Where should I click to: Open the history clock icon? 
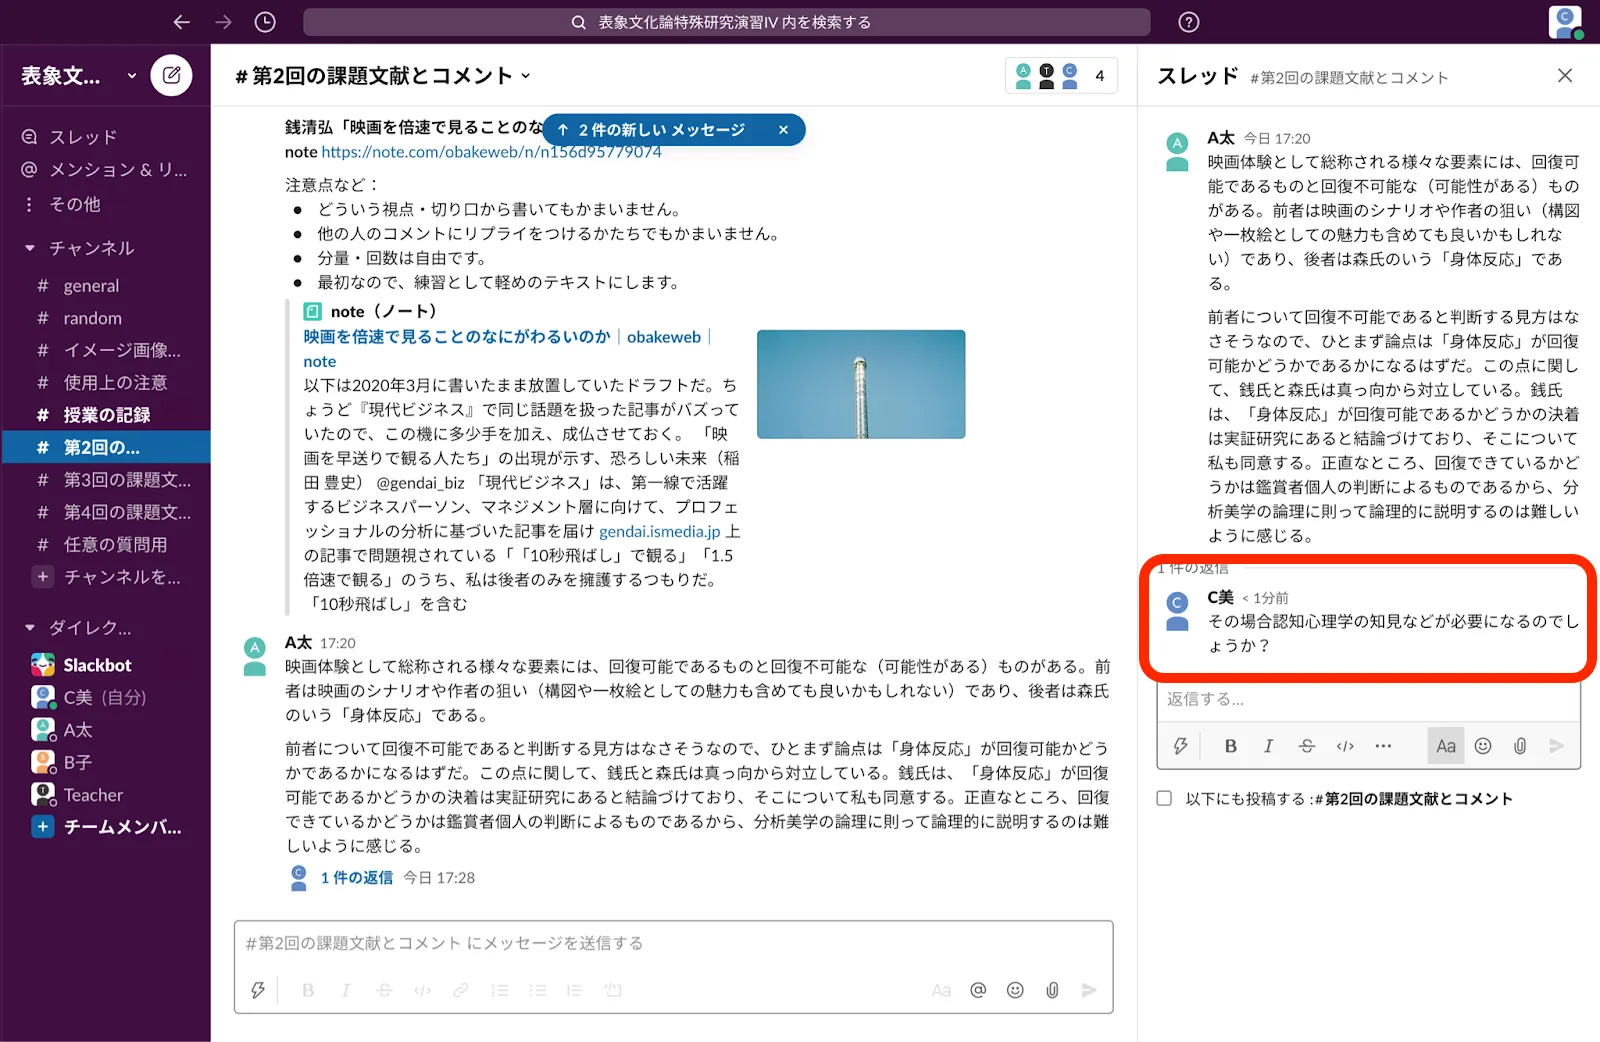265,22
